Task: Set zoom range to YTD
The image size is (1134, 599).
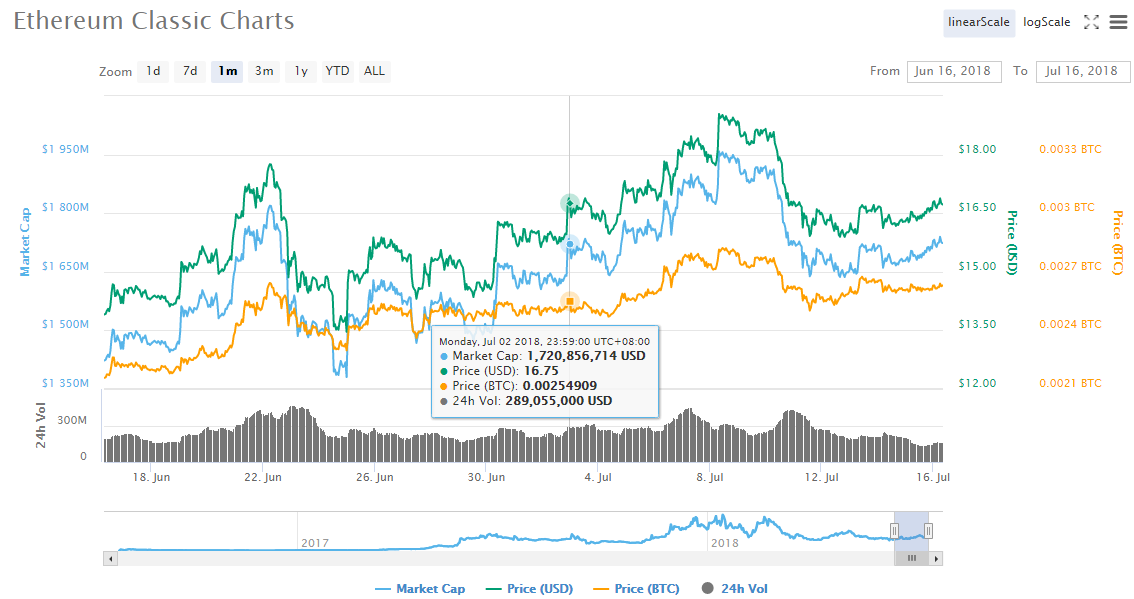Action: click(337, 71)
